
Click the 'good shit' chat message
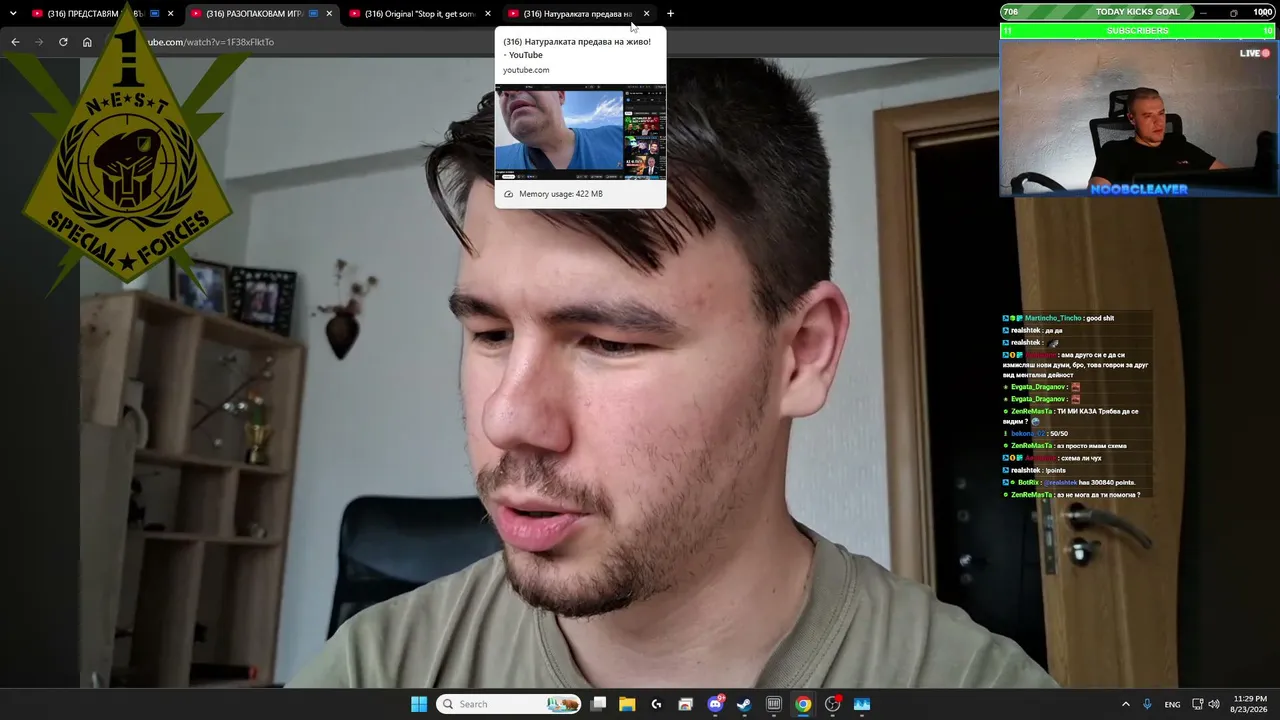1100,318
